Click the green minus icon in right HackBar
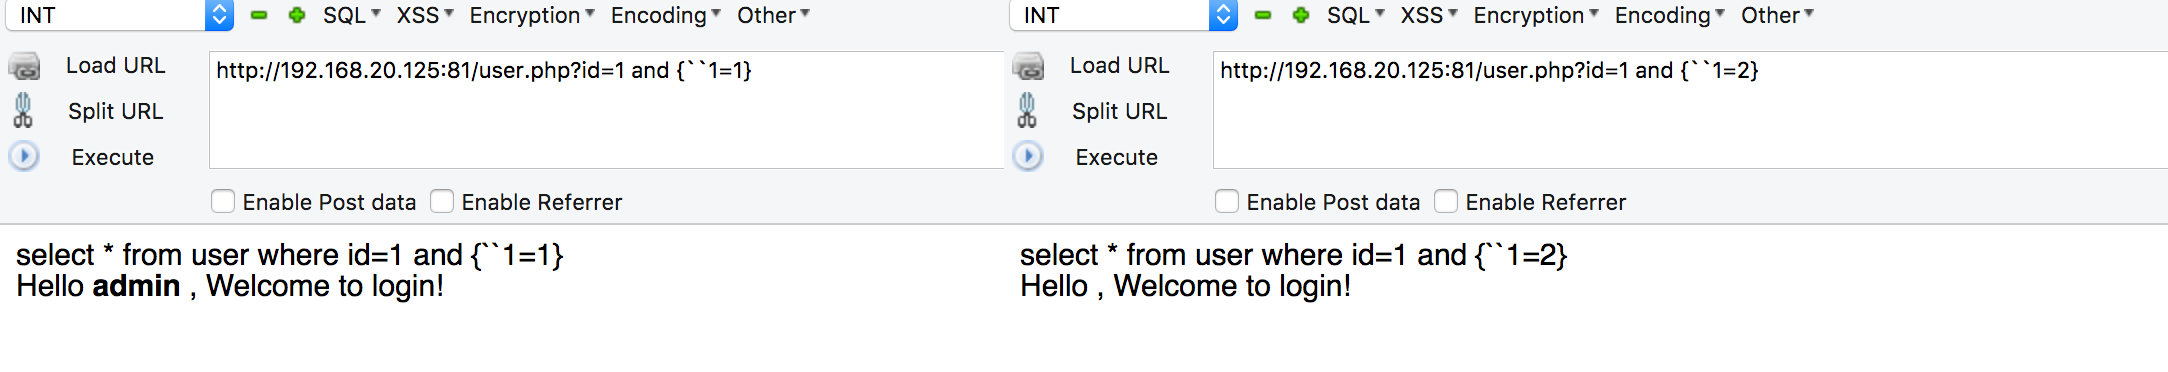This screenshot has height=372, width=2168. 1263,15
